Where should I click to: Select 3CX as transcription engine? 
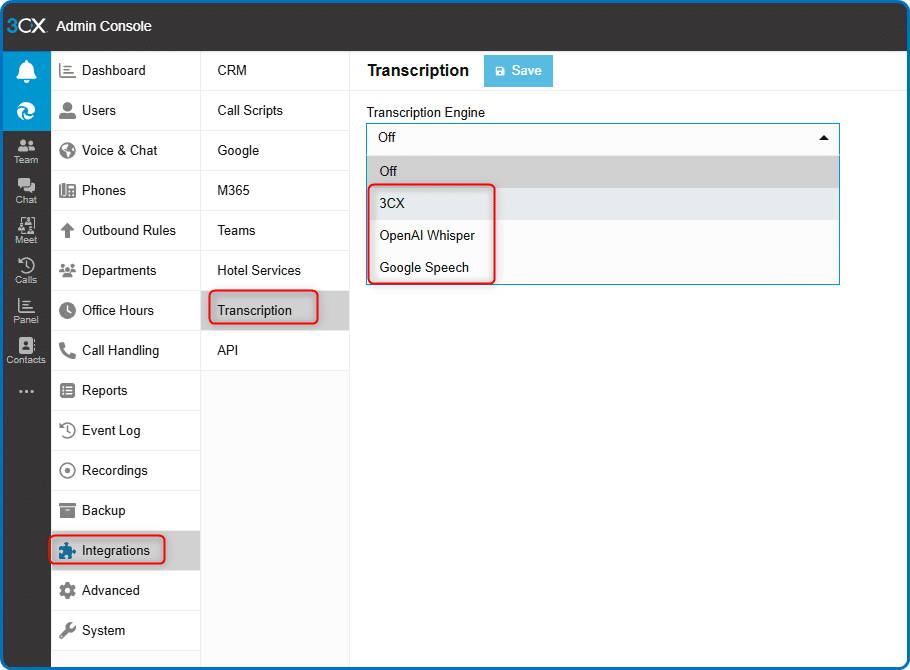(x=602, y=204)
